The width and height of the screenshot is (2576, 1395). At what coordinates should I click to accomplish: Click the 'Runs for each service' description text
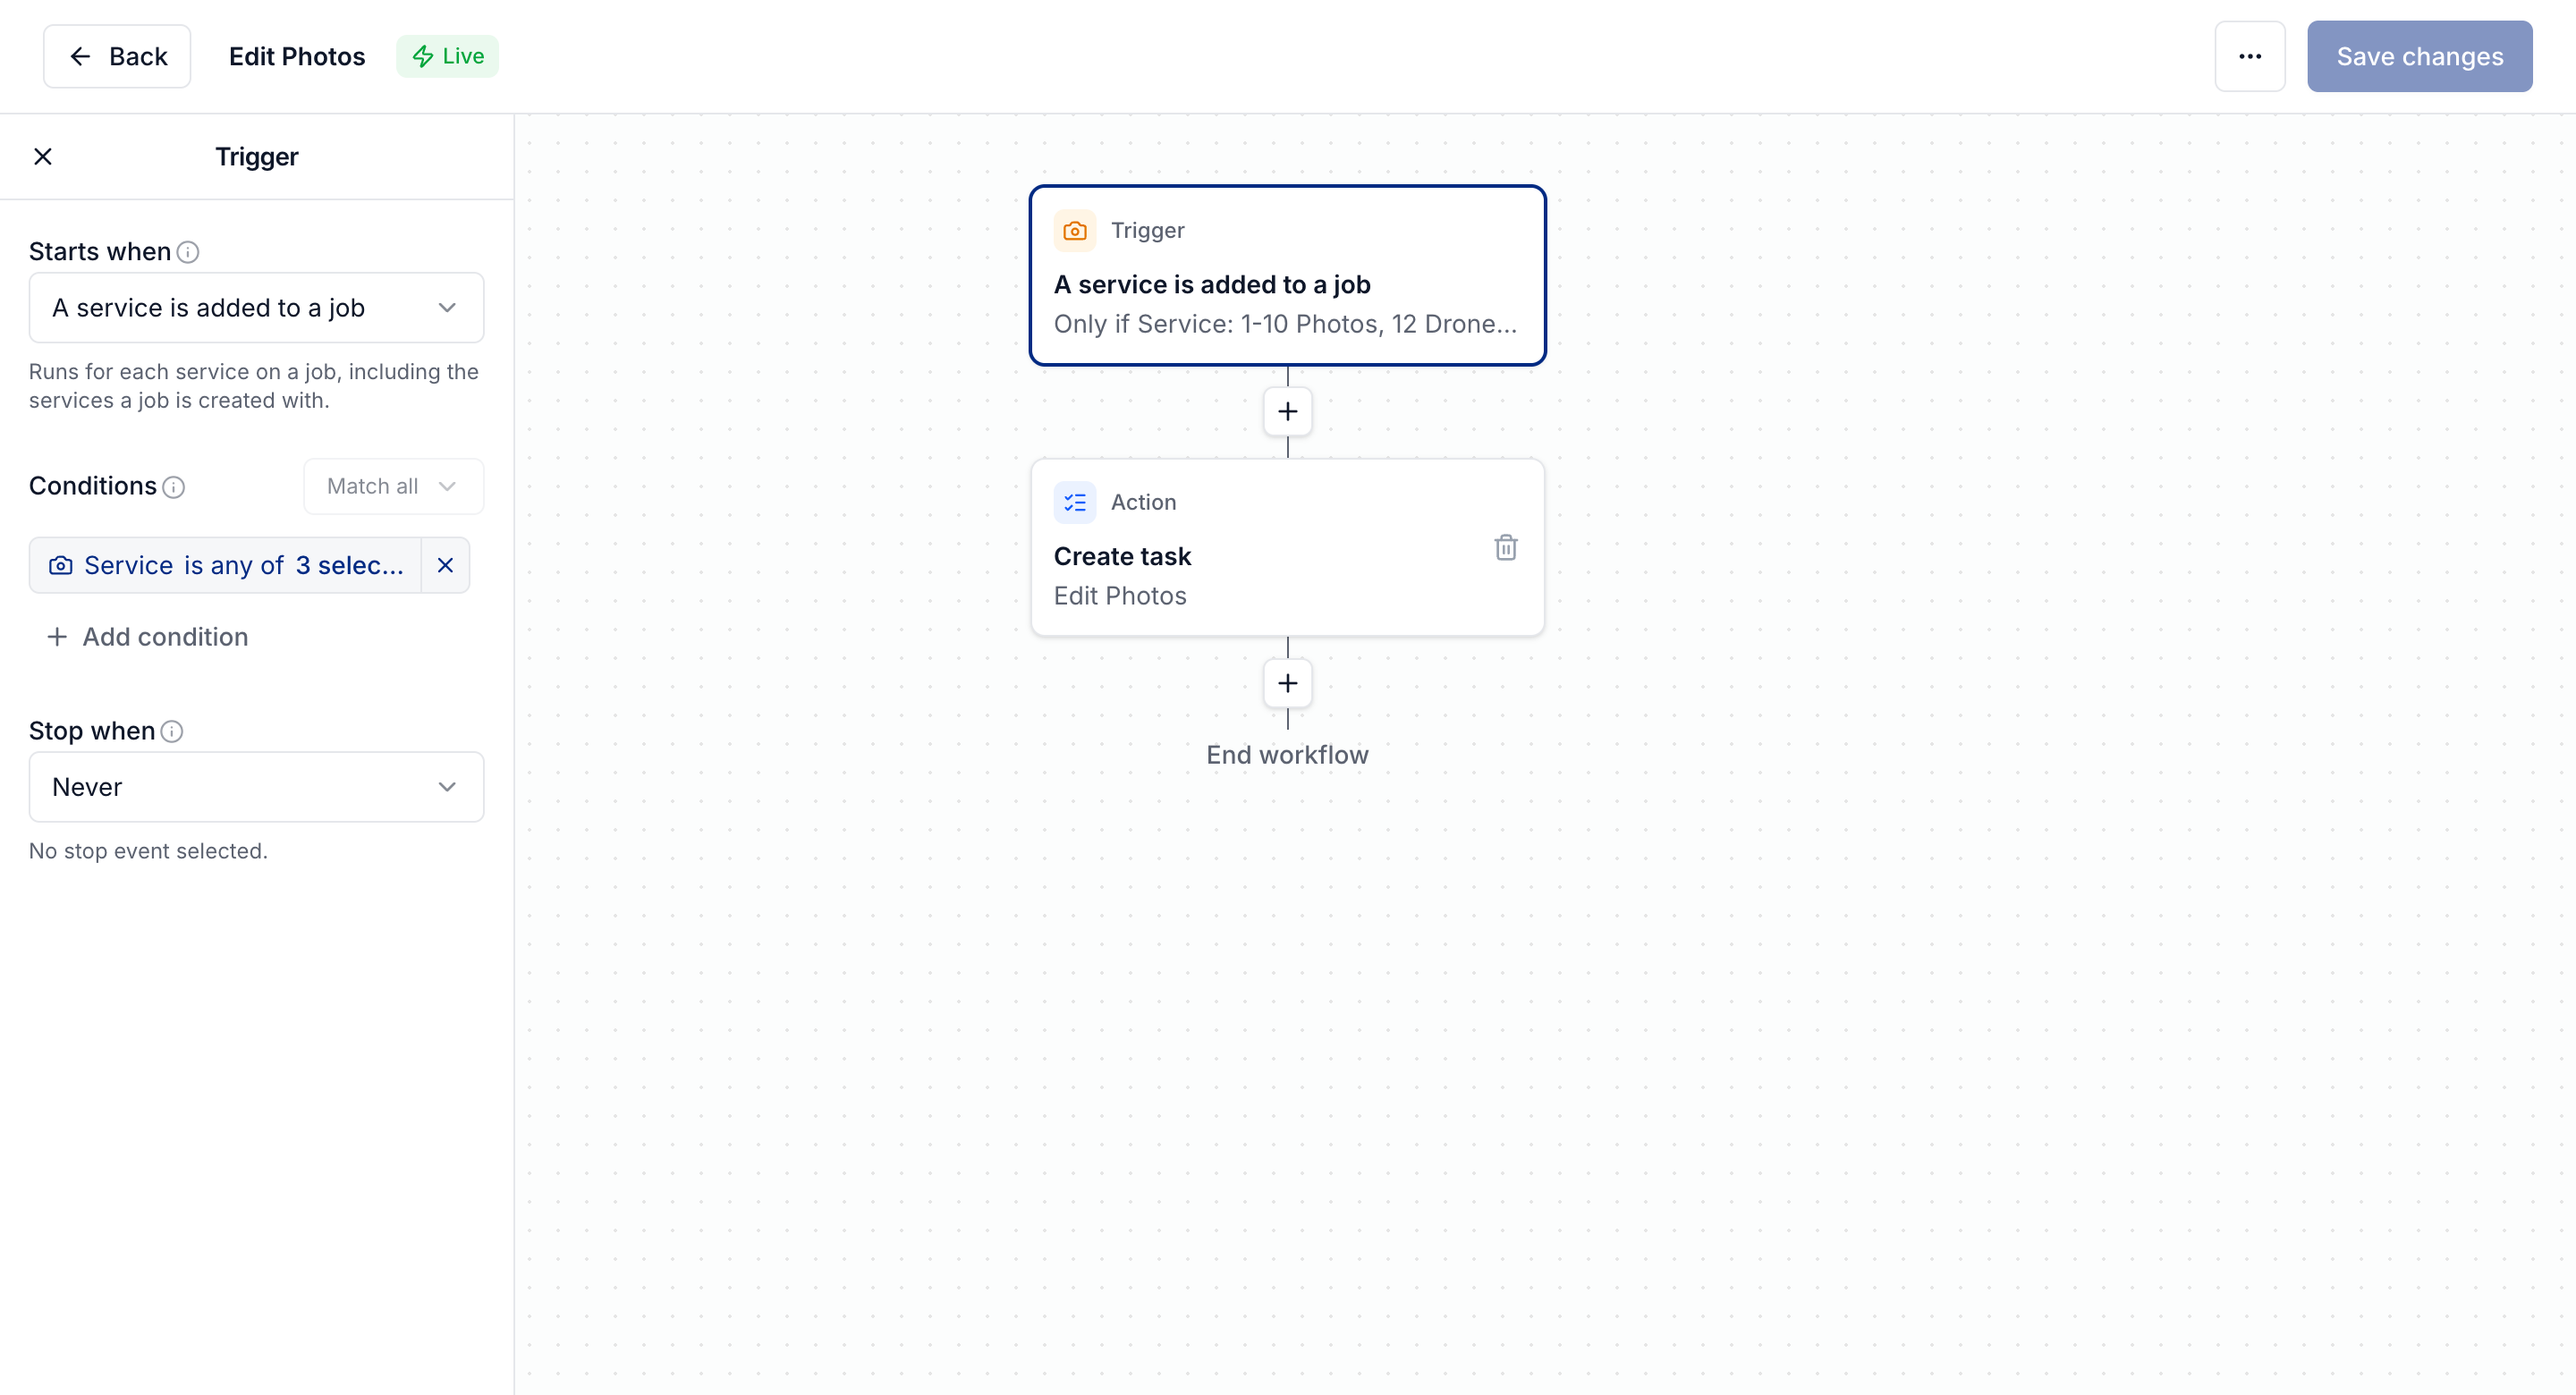[254, 386]
